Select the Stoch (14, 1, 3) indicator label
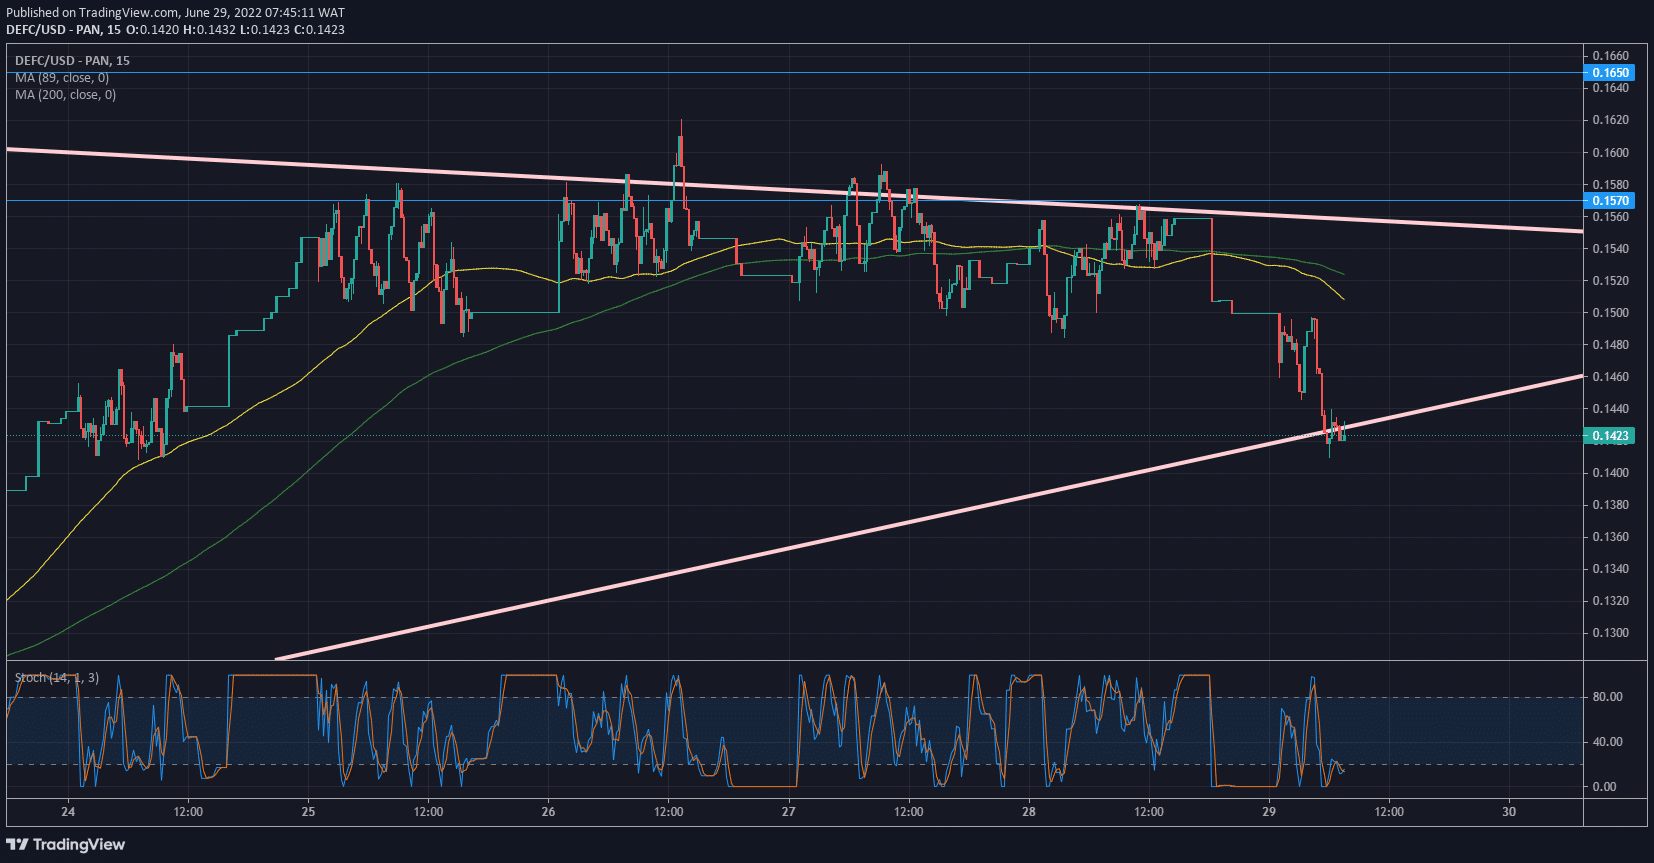The height and width of the screenshot is (863, 1654). (57, 678)
